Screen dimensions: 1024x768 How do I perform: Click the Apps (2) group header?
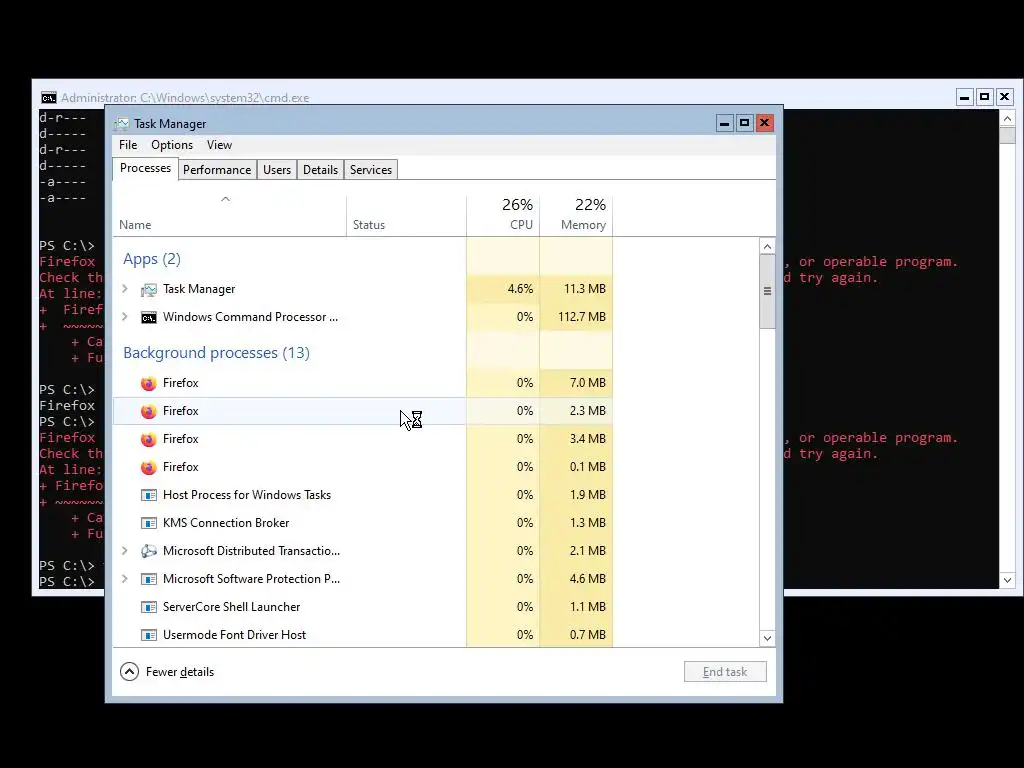tap(152, 259)
